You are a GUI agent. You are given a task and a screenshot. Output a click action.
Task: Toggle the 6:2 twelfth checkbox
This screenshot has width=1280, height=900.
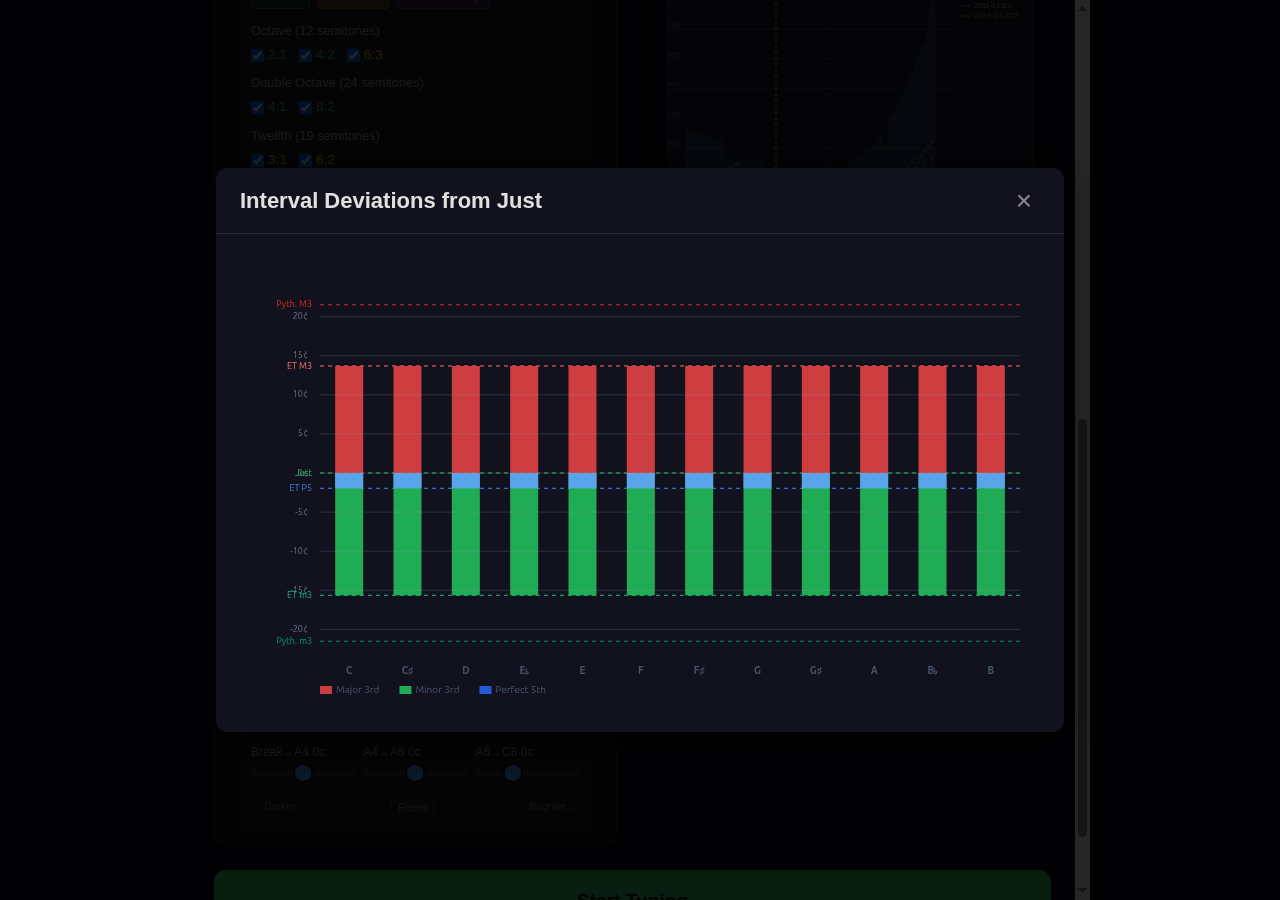(305, 160)
